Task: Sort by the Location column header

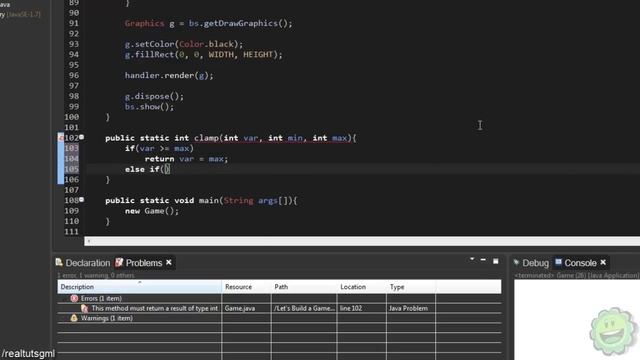Action: (x=362, y=287)
